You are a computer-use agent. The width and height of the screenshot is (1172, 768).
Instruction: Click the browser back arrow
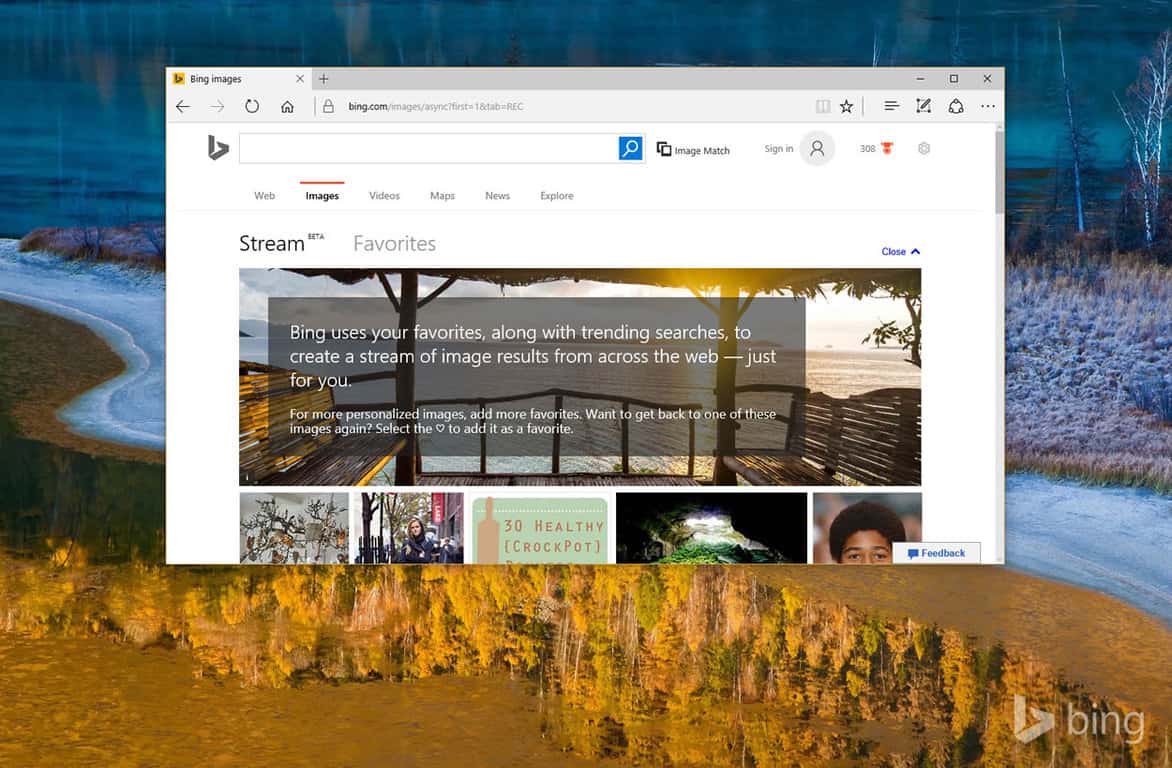pyautogui.click(x=182, y=106)
